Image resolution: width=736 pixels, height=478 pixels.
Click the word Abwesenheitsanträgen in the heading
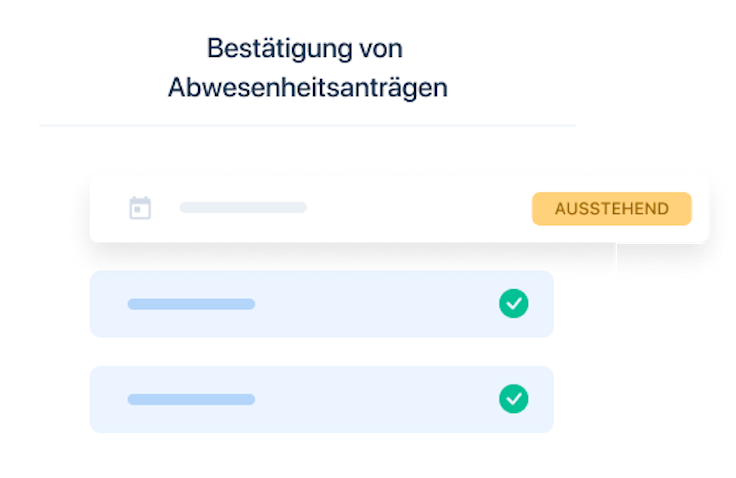coord(308,88)
